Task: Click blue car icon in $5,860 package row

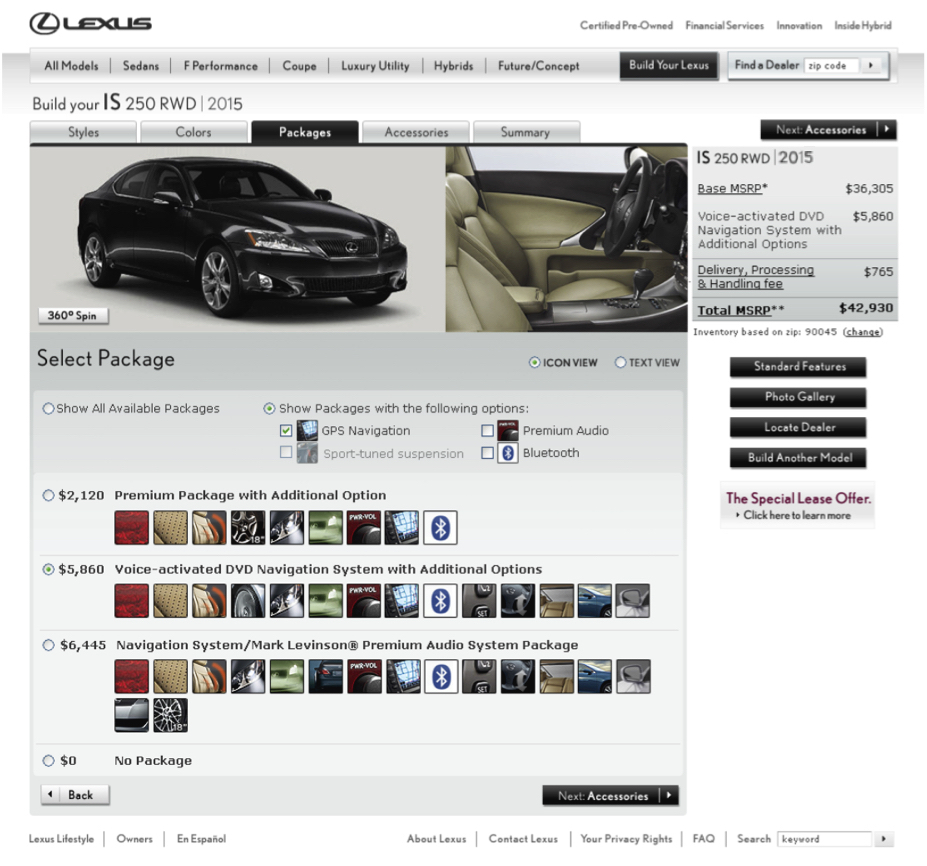Action: 595,601
